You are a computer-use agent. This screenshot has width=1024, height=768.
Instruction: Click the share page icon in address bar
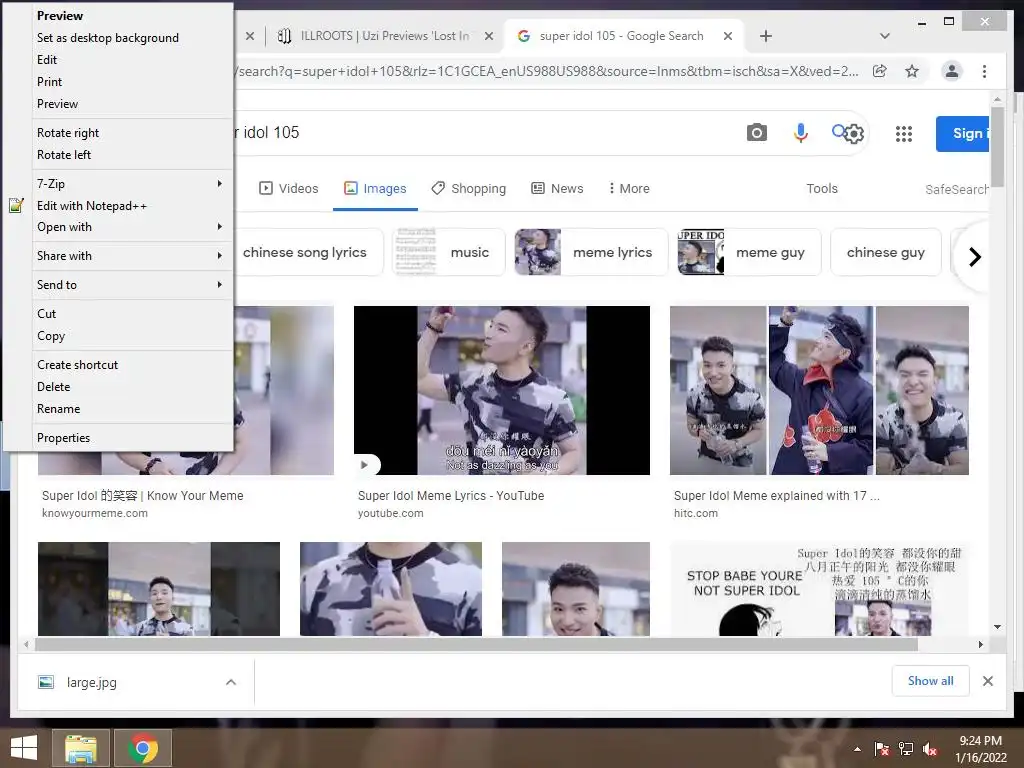click(x=880, y=71)
